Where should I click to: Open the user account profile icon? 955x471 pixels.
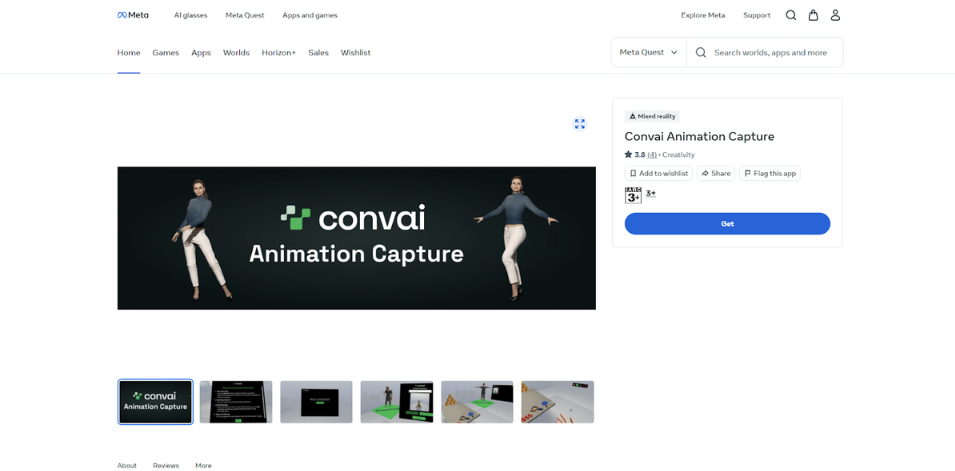click(x=835, y=15)
